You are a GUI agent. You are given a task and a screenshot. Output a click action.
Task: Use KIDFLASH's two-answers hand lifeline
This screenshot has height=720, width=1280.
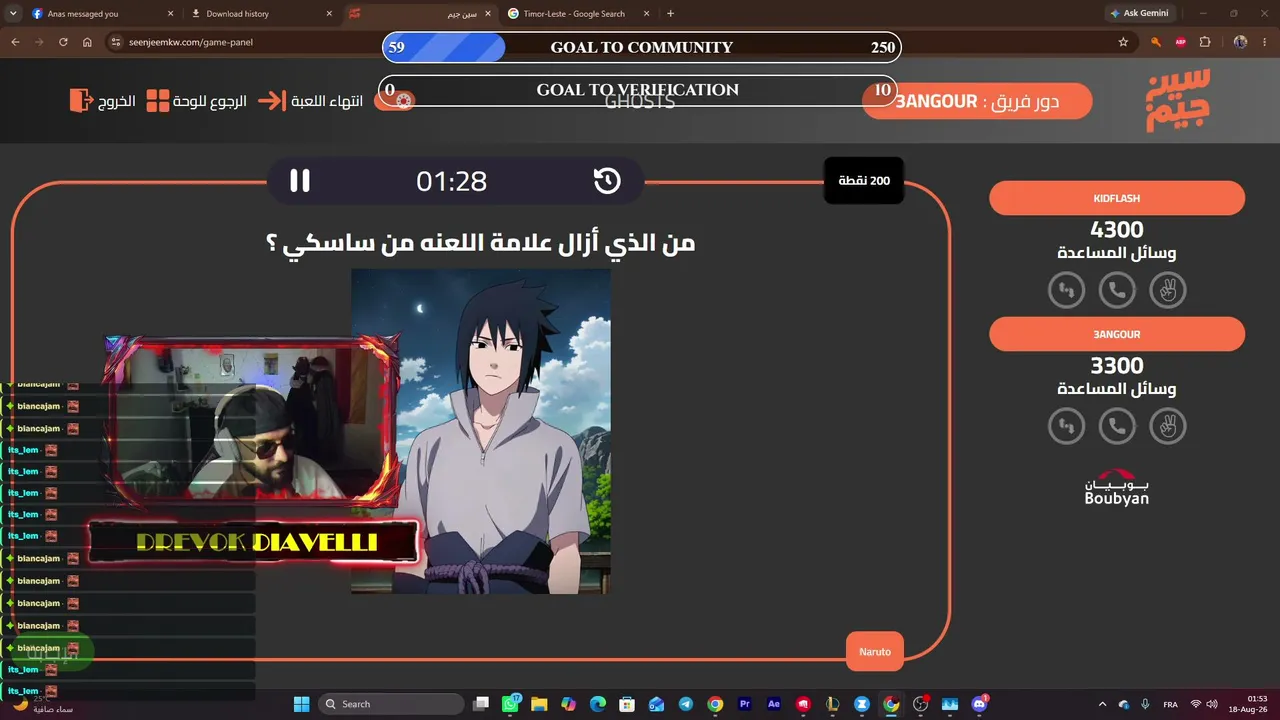(1167, 291)
